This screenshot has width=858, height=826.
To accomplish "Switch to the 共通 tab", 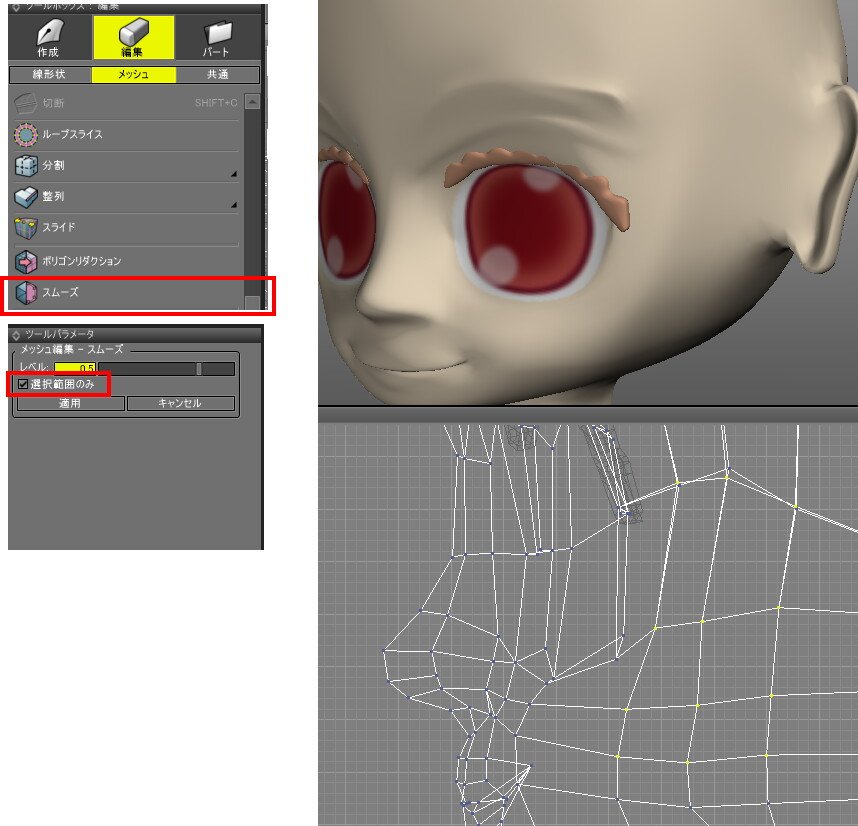I will tap(218, 74).
